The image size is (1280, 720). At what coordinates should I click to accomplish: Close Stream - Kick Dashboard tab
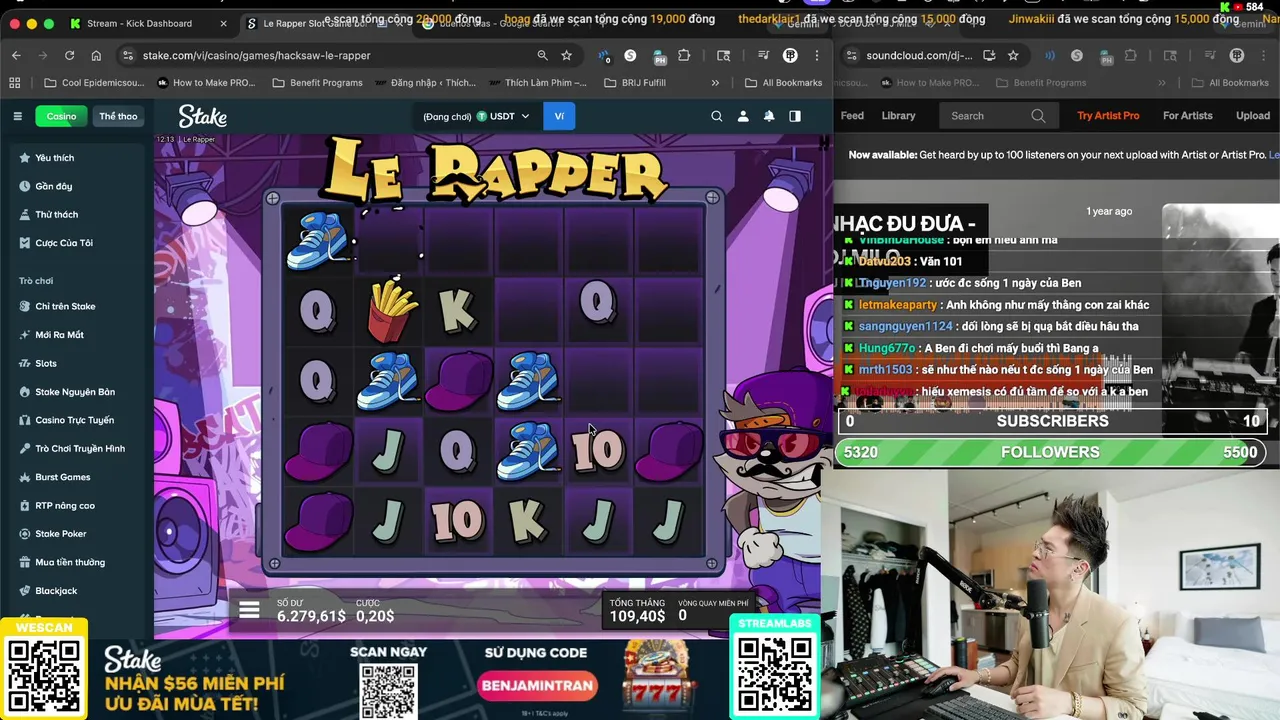click(x=223, y=23)
